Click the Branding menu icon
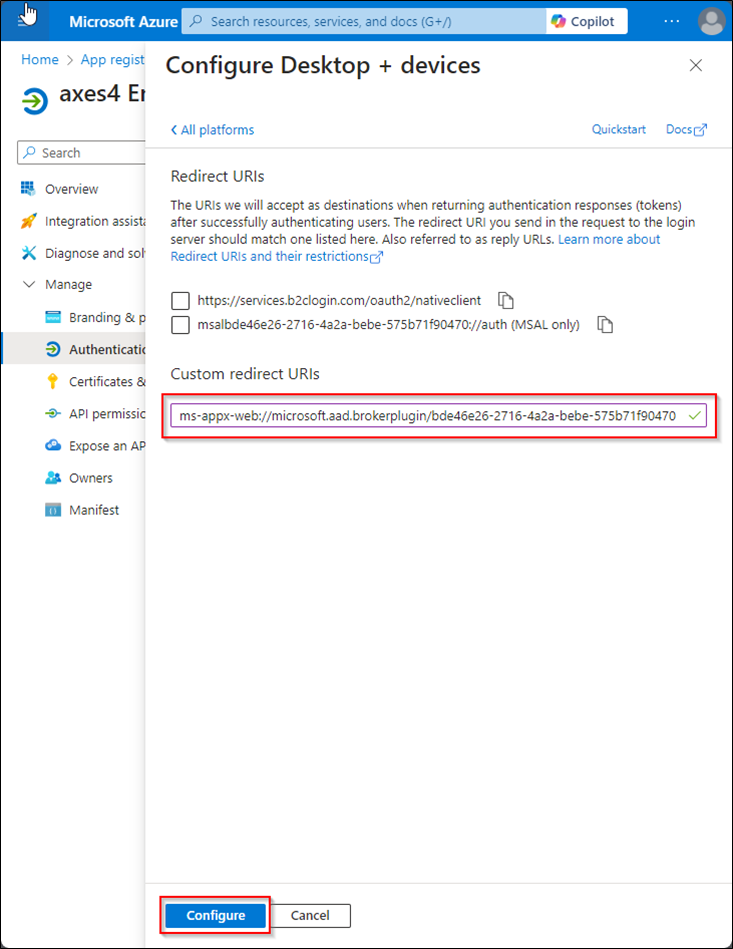 (x=53, y=317)
